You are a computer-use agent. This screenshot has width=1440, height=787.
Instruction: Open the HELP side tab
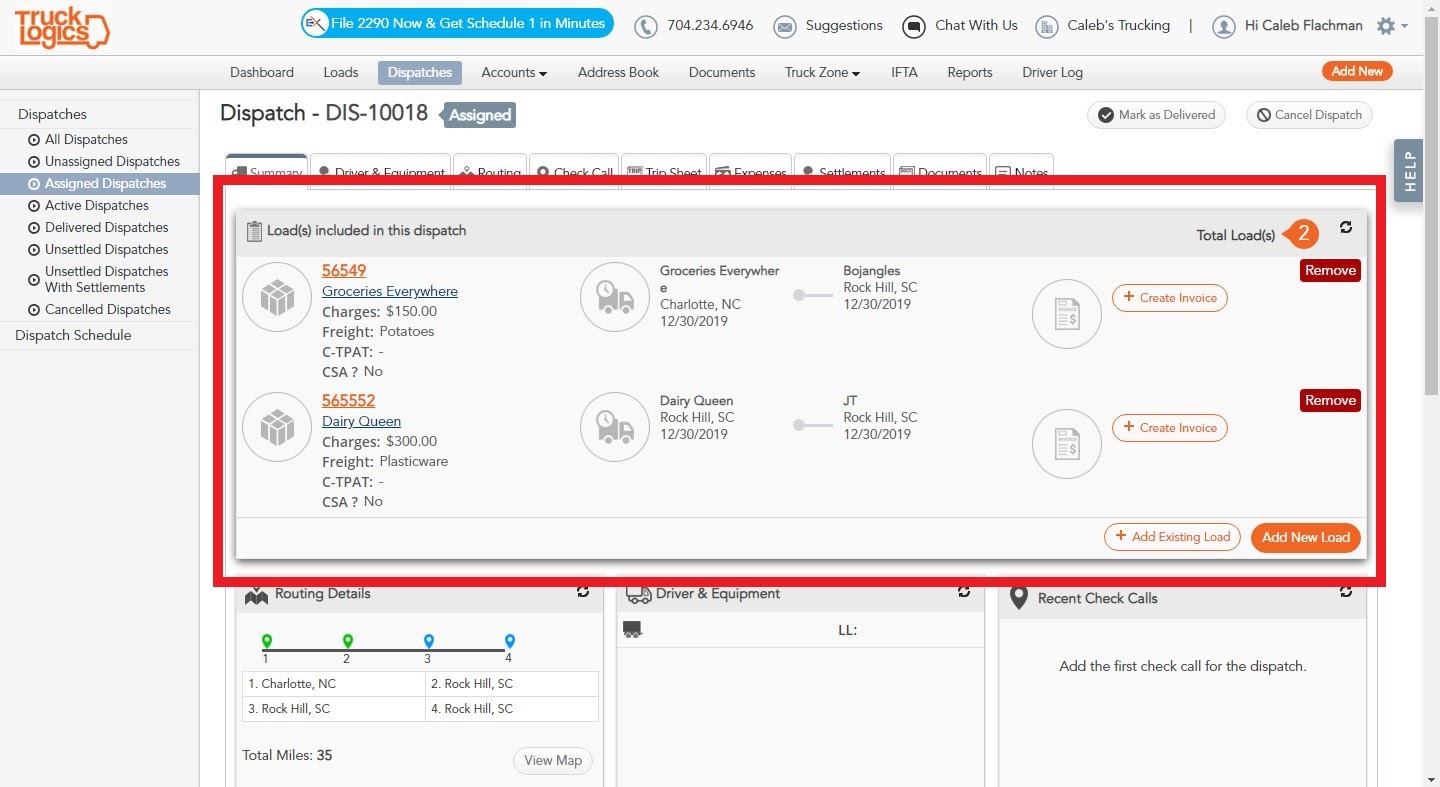[x=1409, y=171]
